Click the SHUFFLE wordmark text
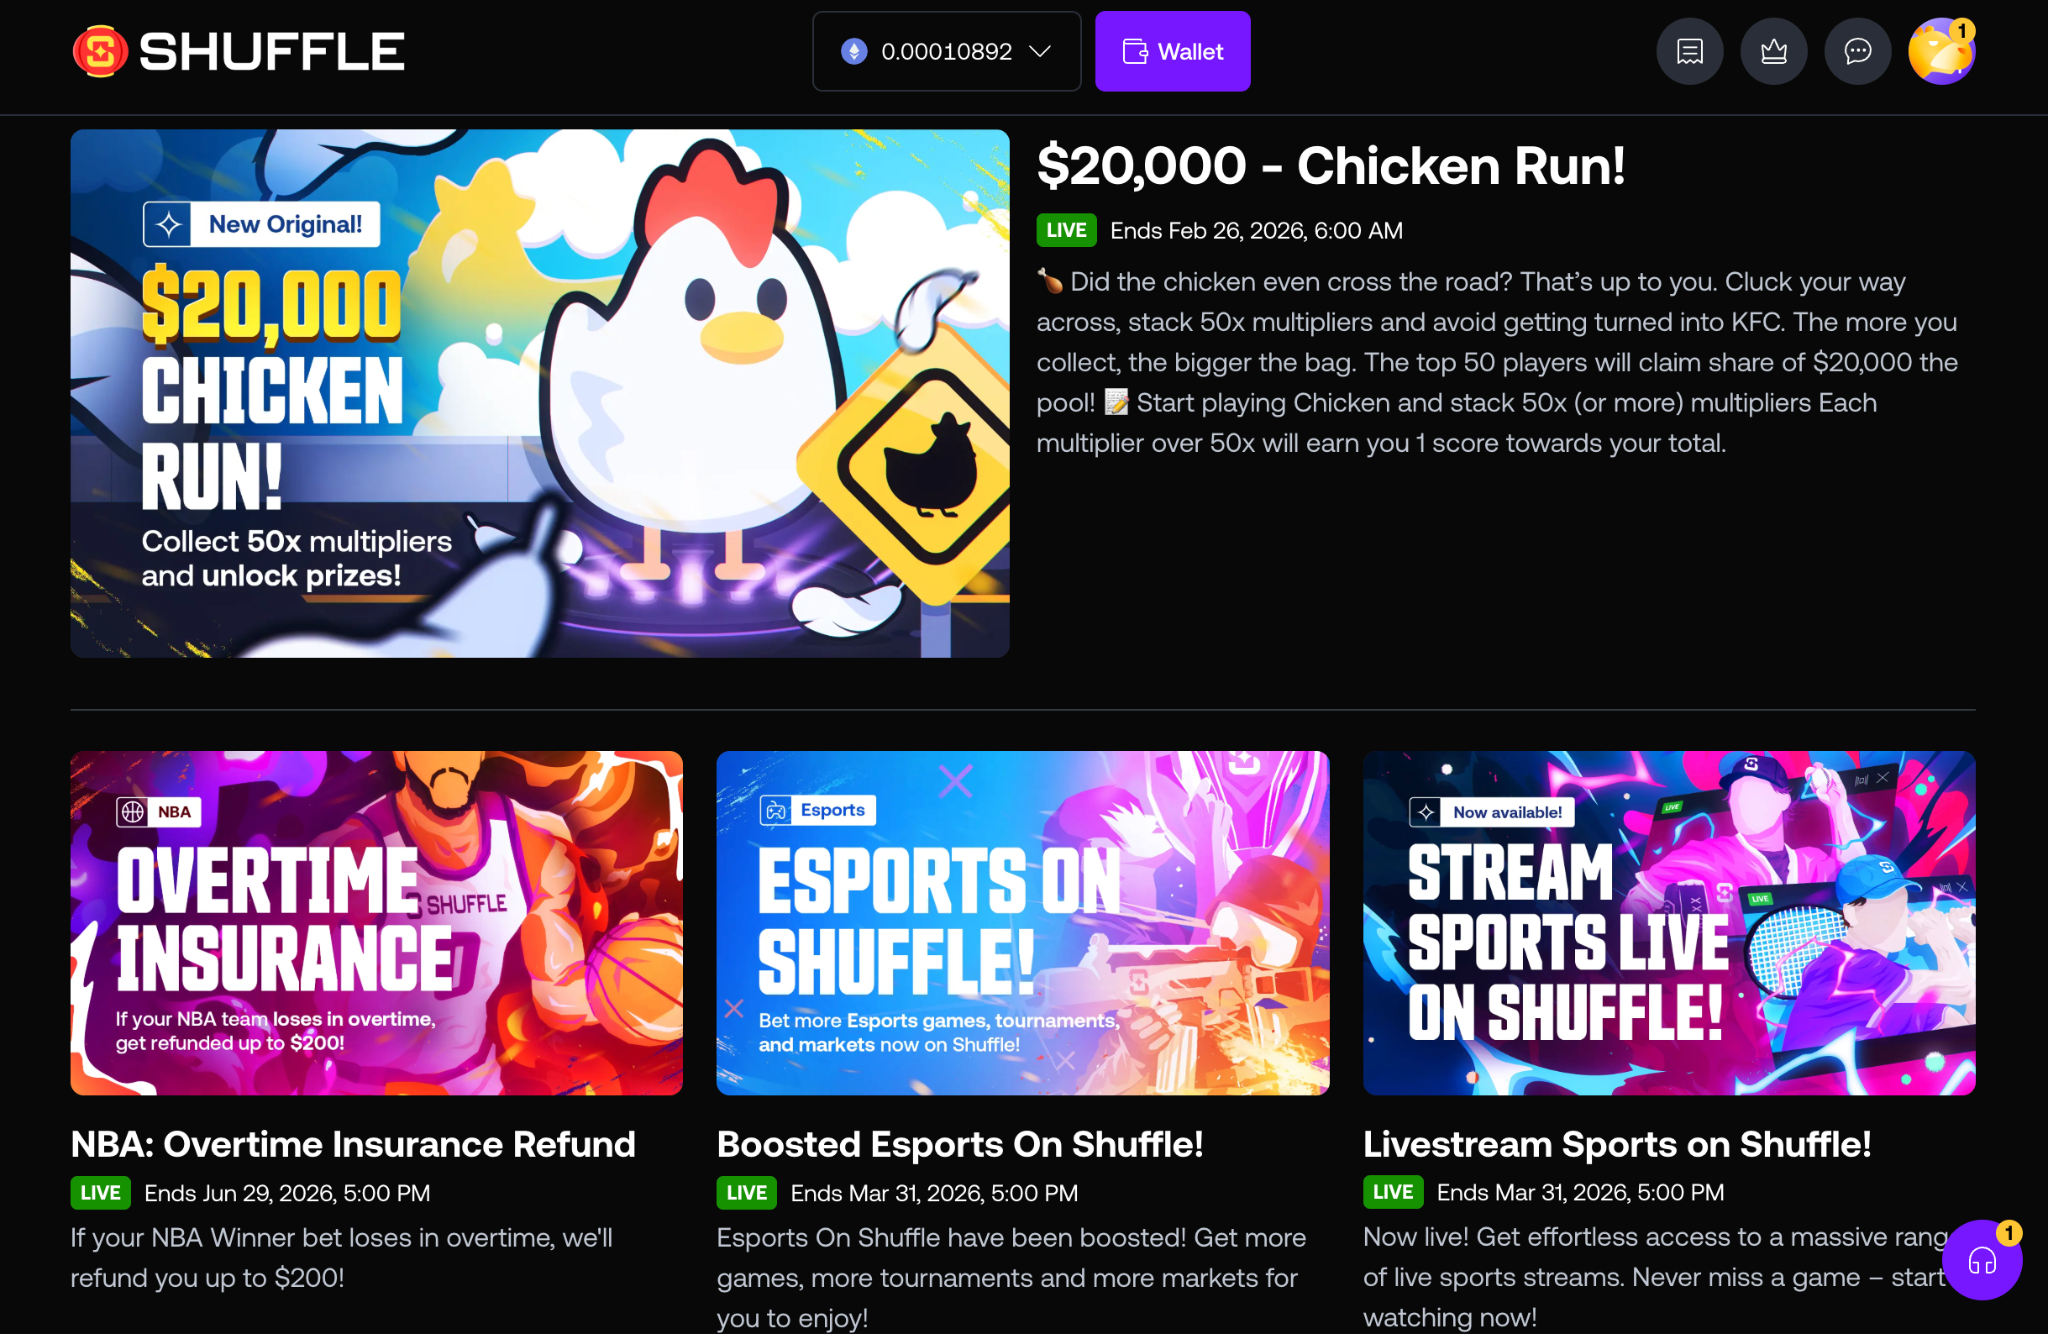This screenshot has width=2048, height=1334. pyautogui.click(x=272, y=51)
